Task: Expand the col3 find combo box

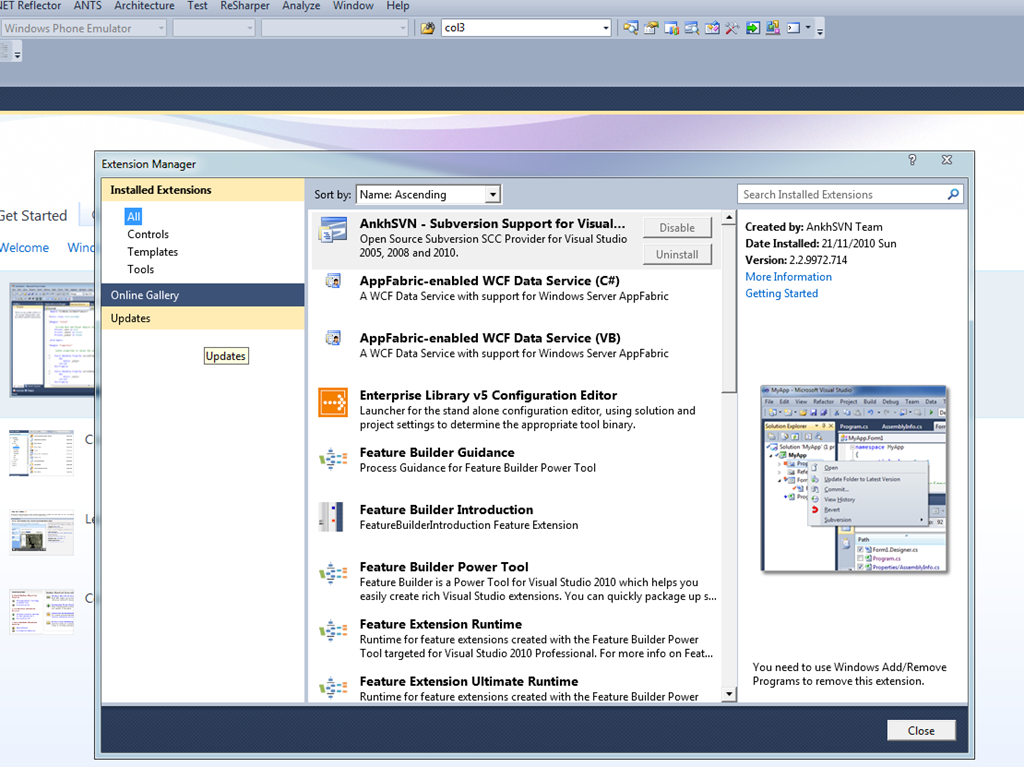Action: point(606,28)
